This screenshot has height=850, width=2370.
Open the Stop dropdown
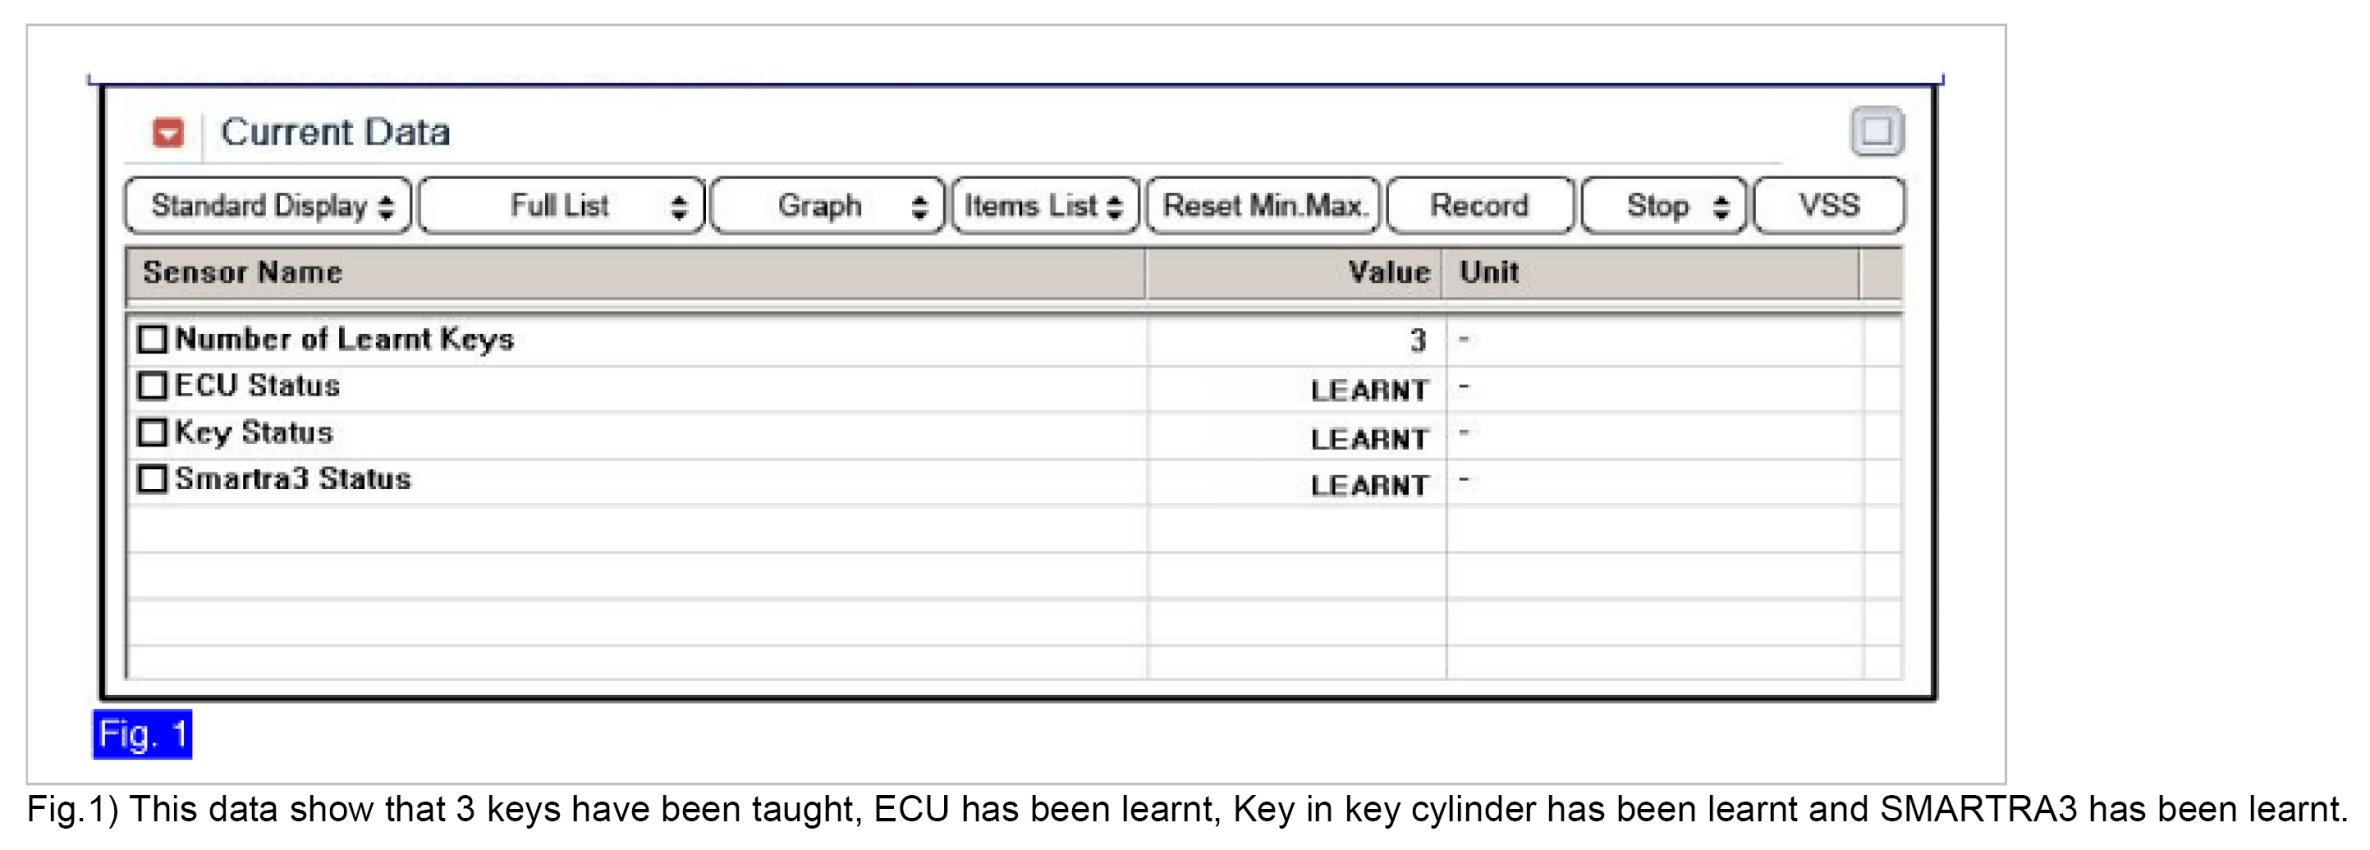click(1664, 206)
